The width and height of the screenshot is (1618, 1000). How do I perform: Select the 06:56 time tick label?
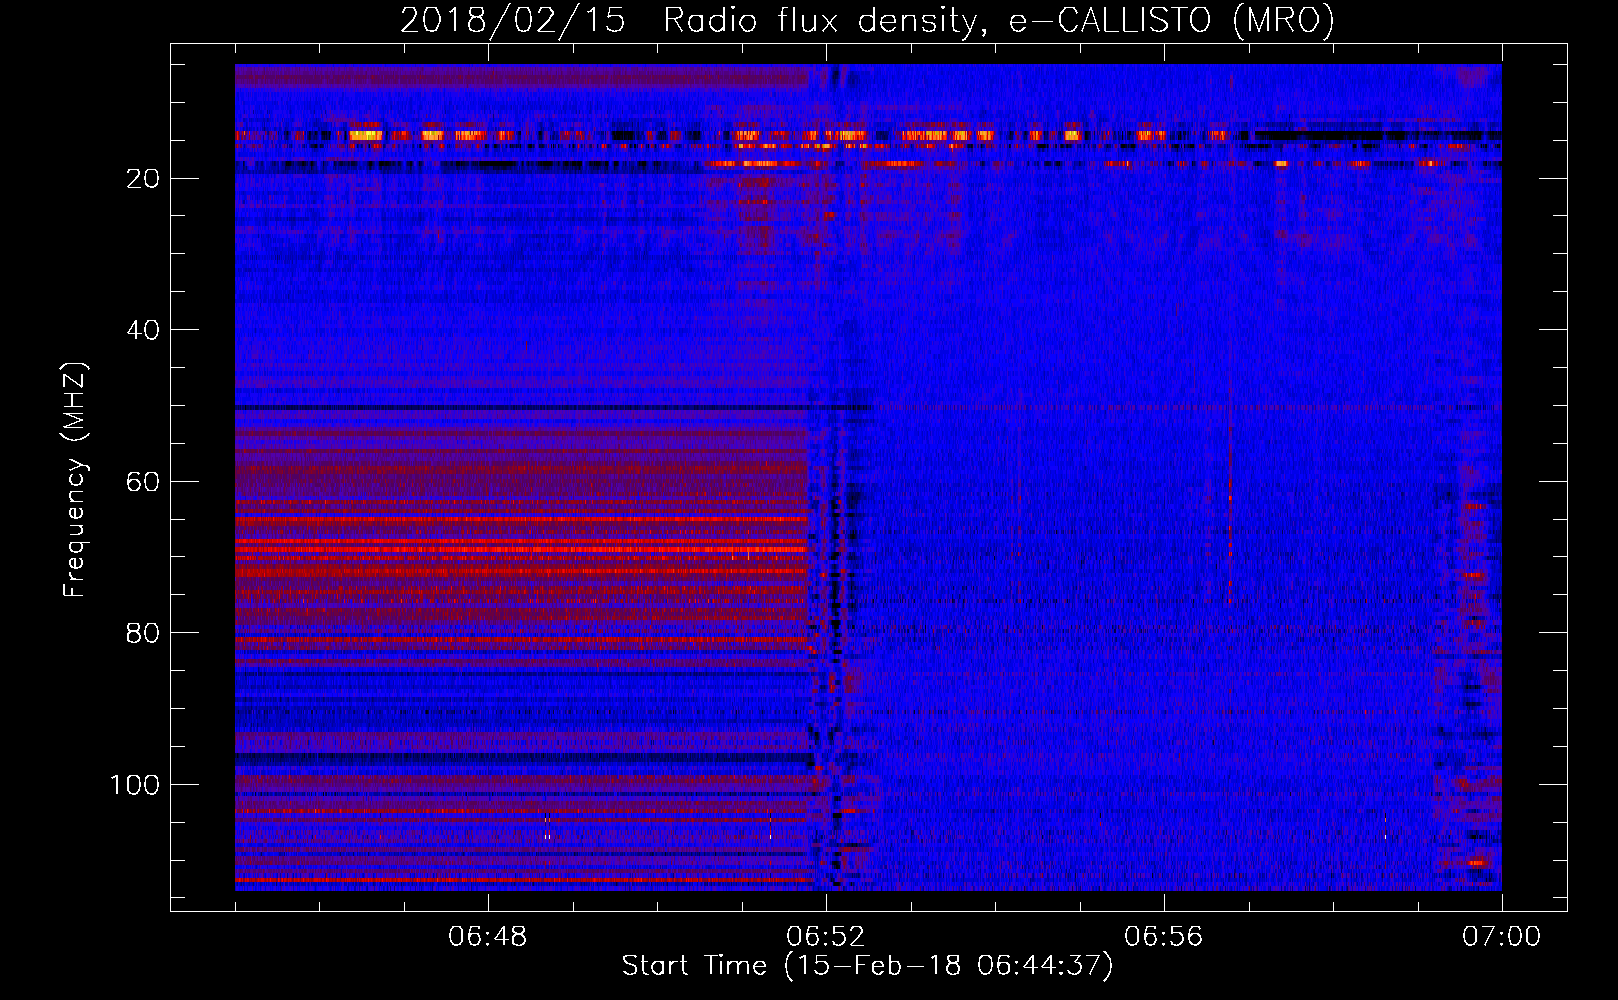pos(1164,937)
